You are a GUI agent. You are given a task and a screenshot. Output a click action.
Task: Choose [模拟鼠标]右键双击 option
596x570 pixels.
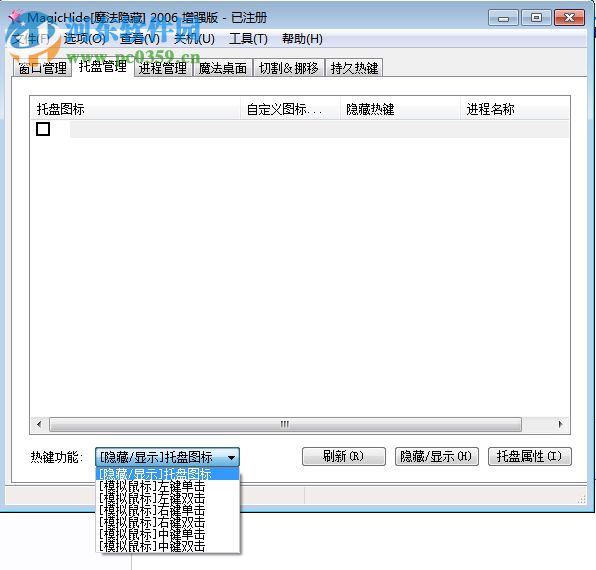pyautogui.click(x=168, y=522)
